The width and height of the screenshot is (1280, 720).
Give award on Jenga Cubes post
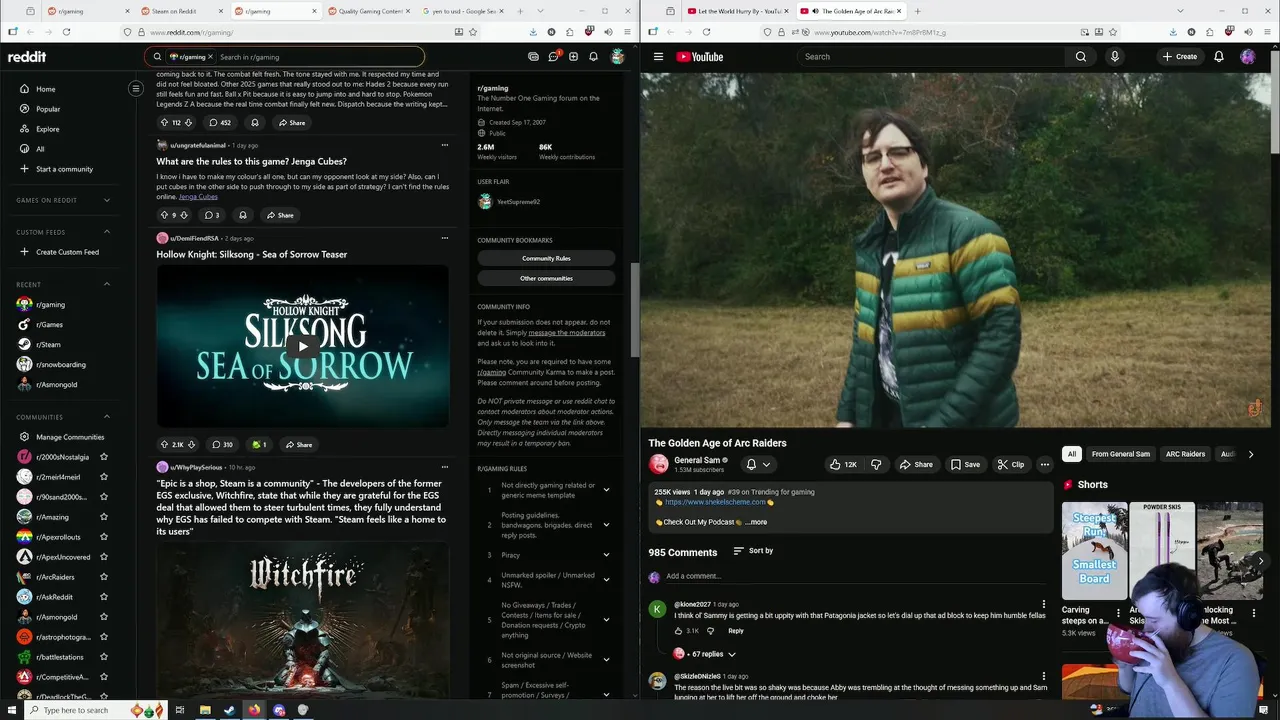coord(242,215)
